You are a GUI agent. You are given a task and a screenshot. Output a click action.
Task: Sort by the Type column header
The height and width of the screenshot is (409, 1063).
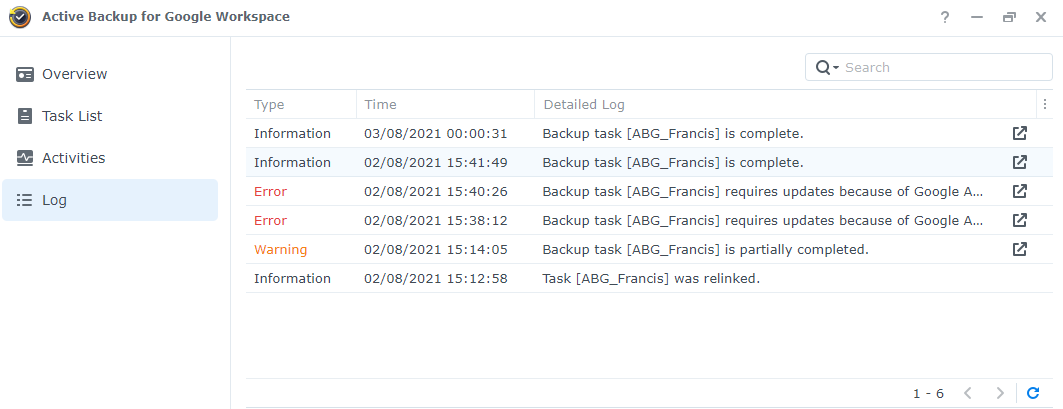[x=301, y=104]
